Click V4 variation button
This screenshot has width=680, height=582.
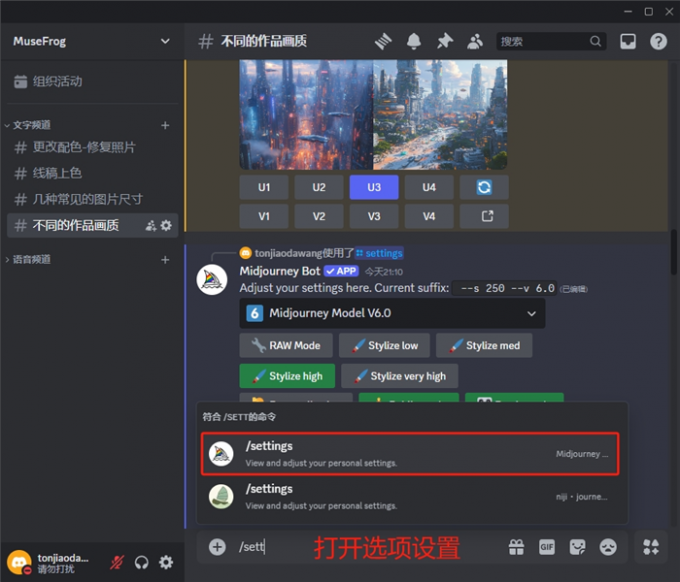click(429, 216)
